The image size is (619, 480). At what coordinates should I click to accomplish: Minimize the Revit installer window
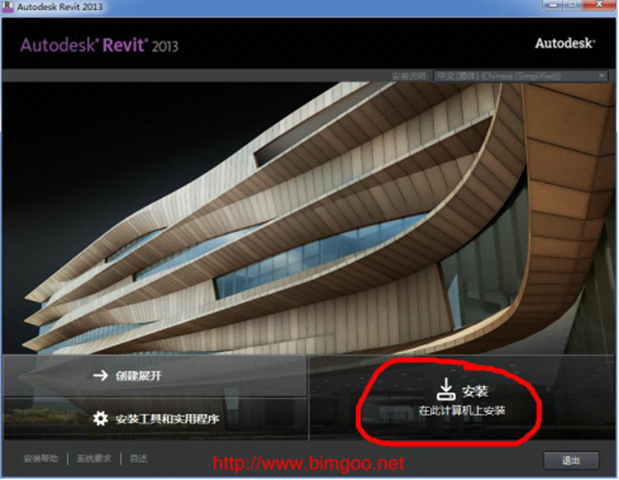point(553,5)
